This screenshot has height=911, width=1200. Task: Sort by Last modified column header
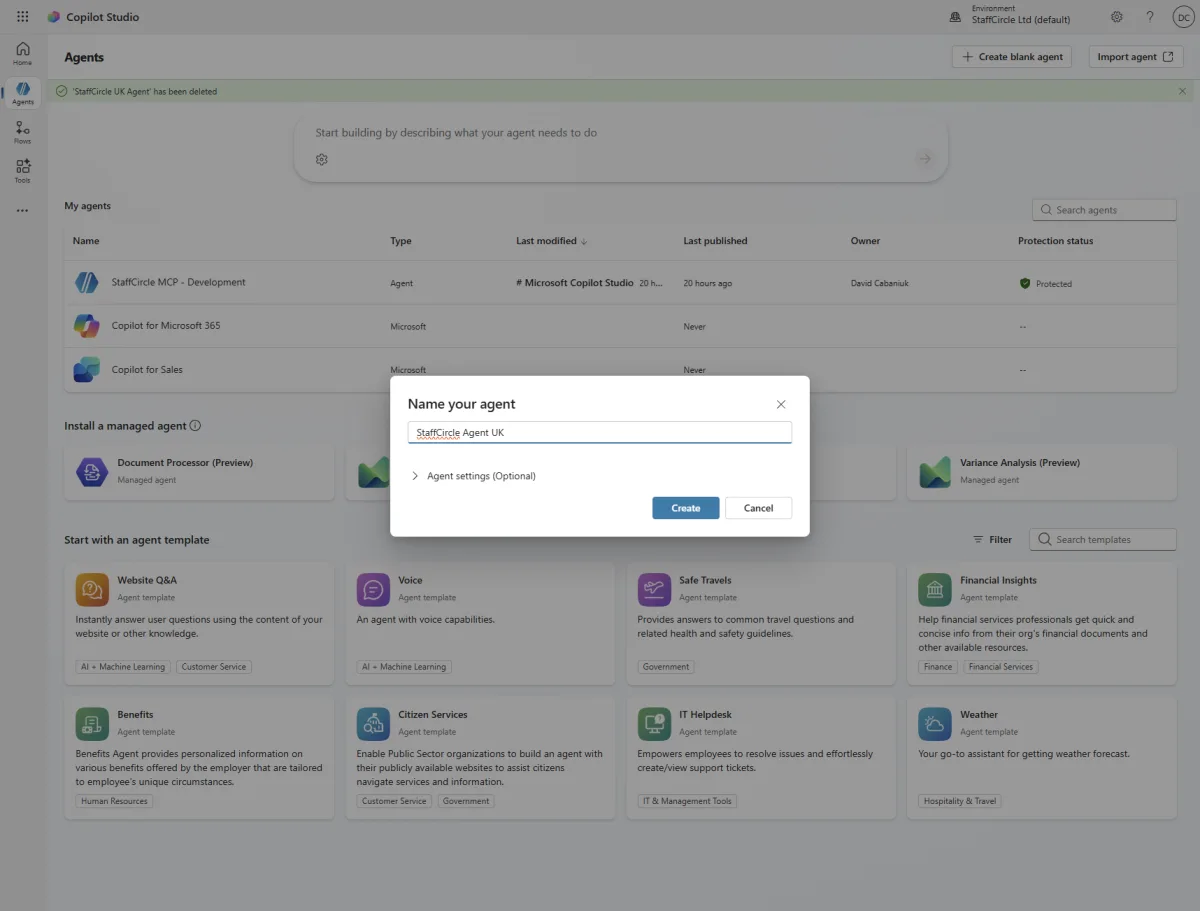coord(552,241)
